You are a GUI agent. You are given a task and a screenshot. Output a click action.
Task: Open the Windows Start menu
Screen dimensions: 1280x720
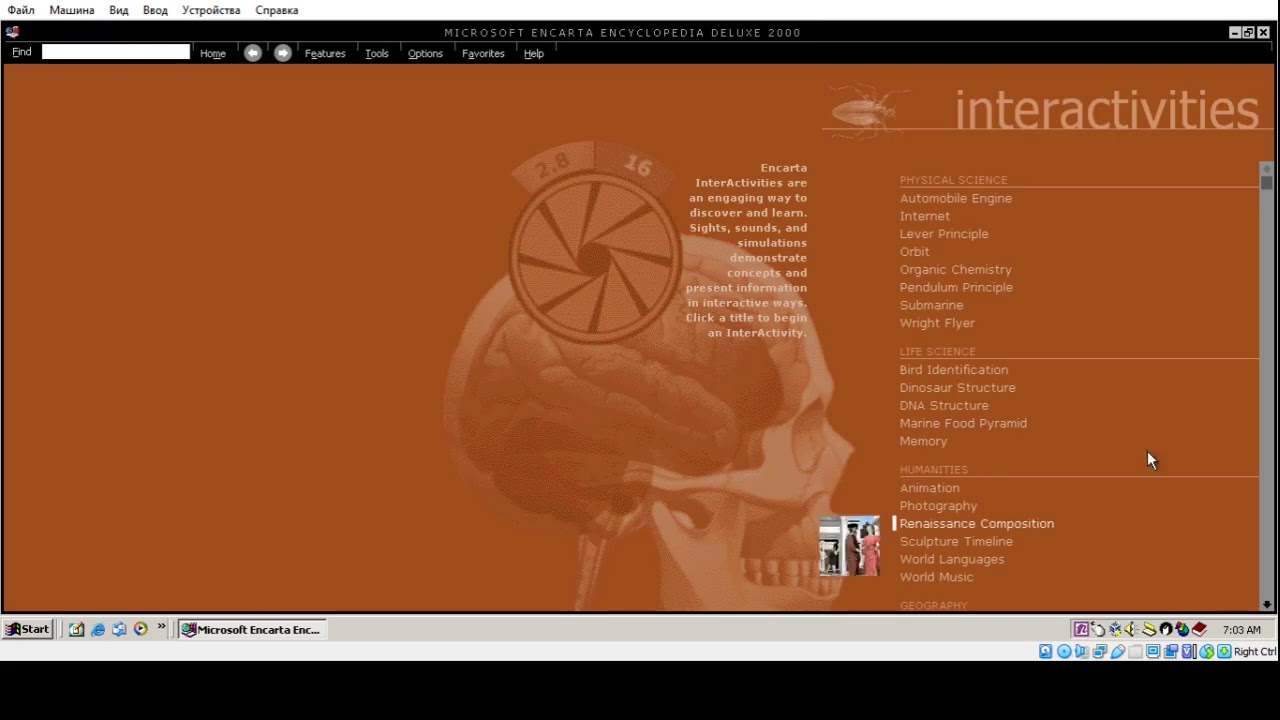27,629
